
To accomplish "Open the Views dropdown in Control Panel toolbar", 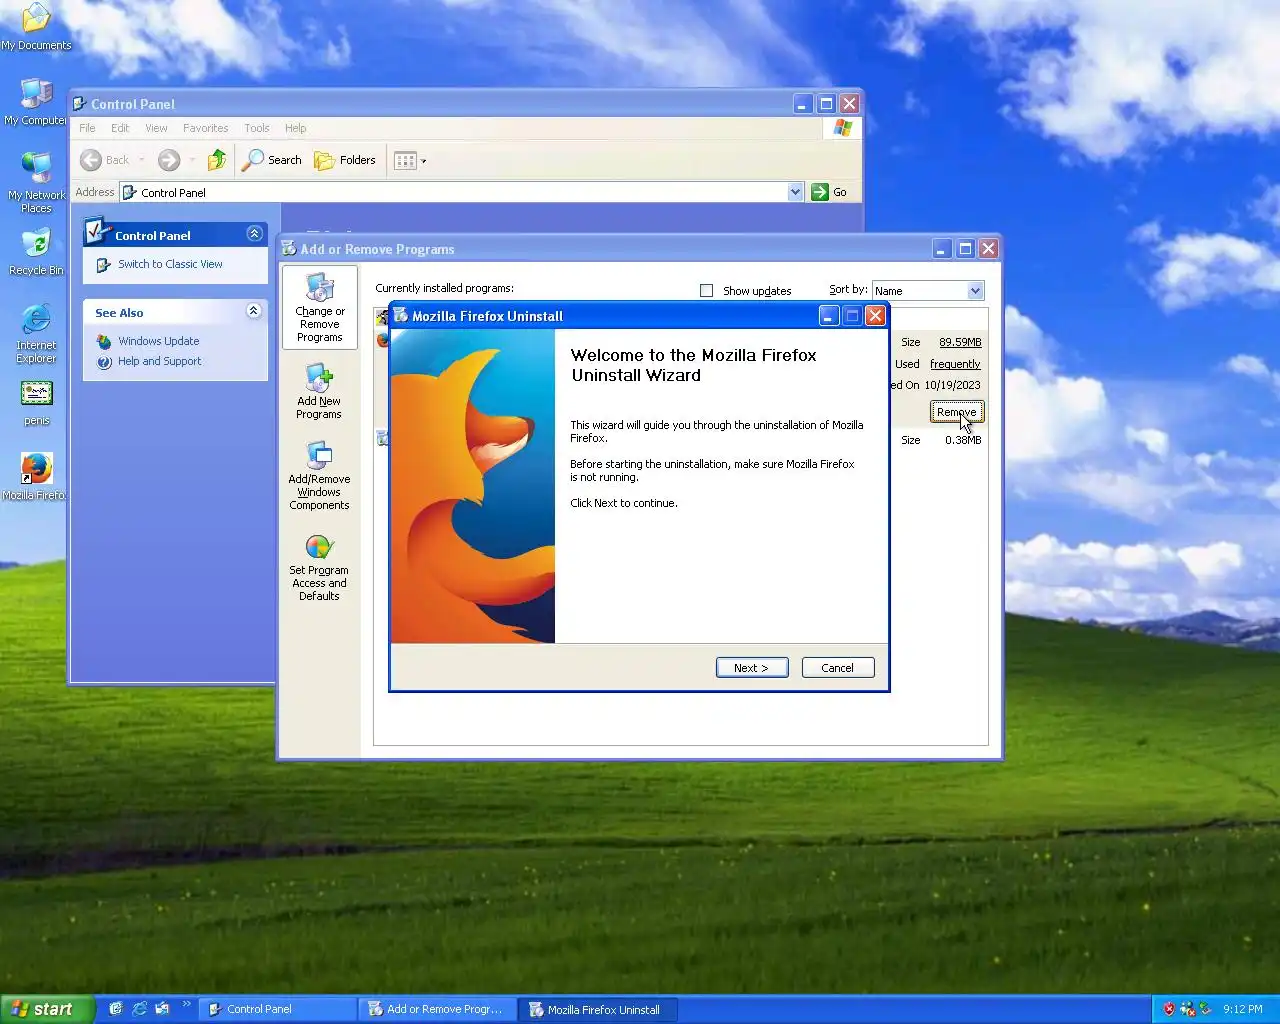I will coord(410,160).
